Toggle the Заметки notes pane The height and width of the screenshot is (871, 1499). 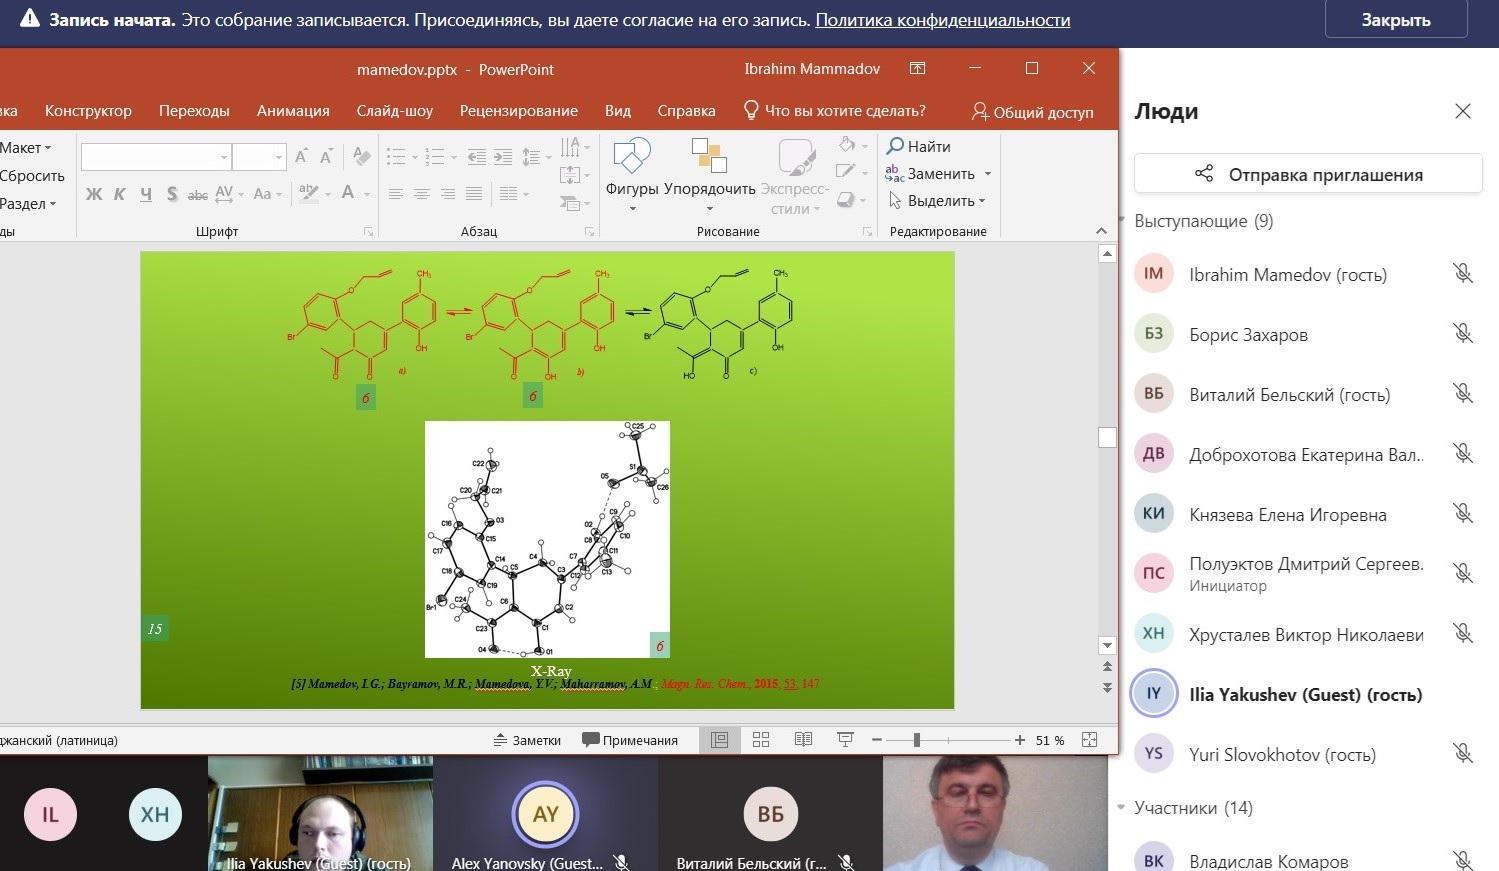tap(527, 740)
